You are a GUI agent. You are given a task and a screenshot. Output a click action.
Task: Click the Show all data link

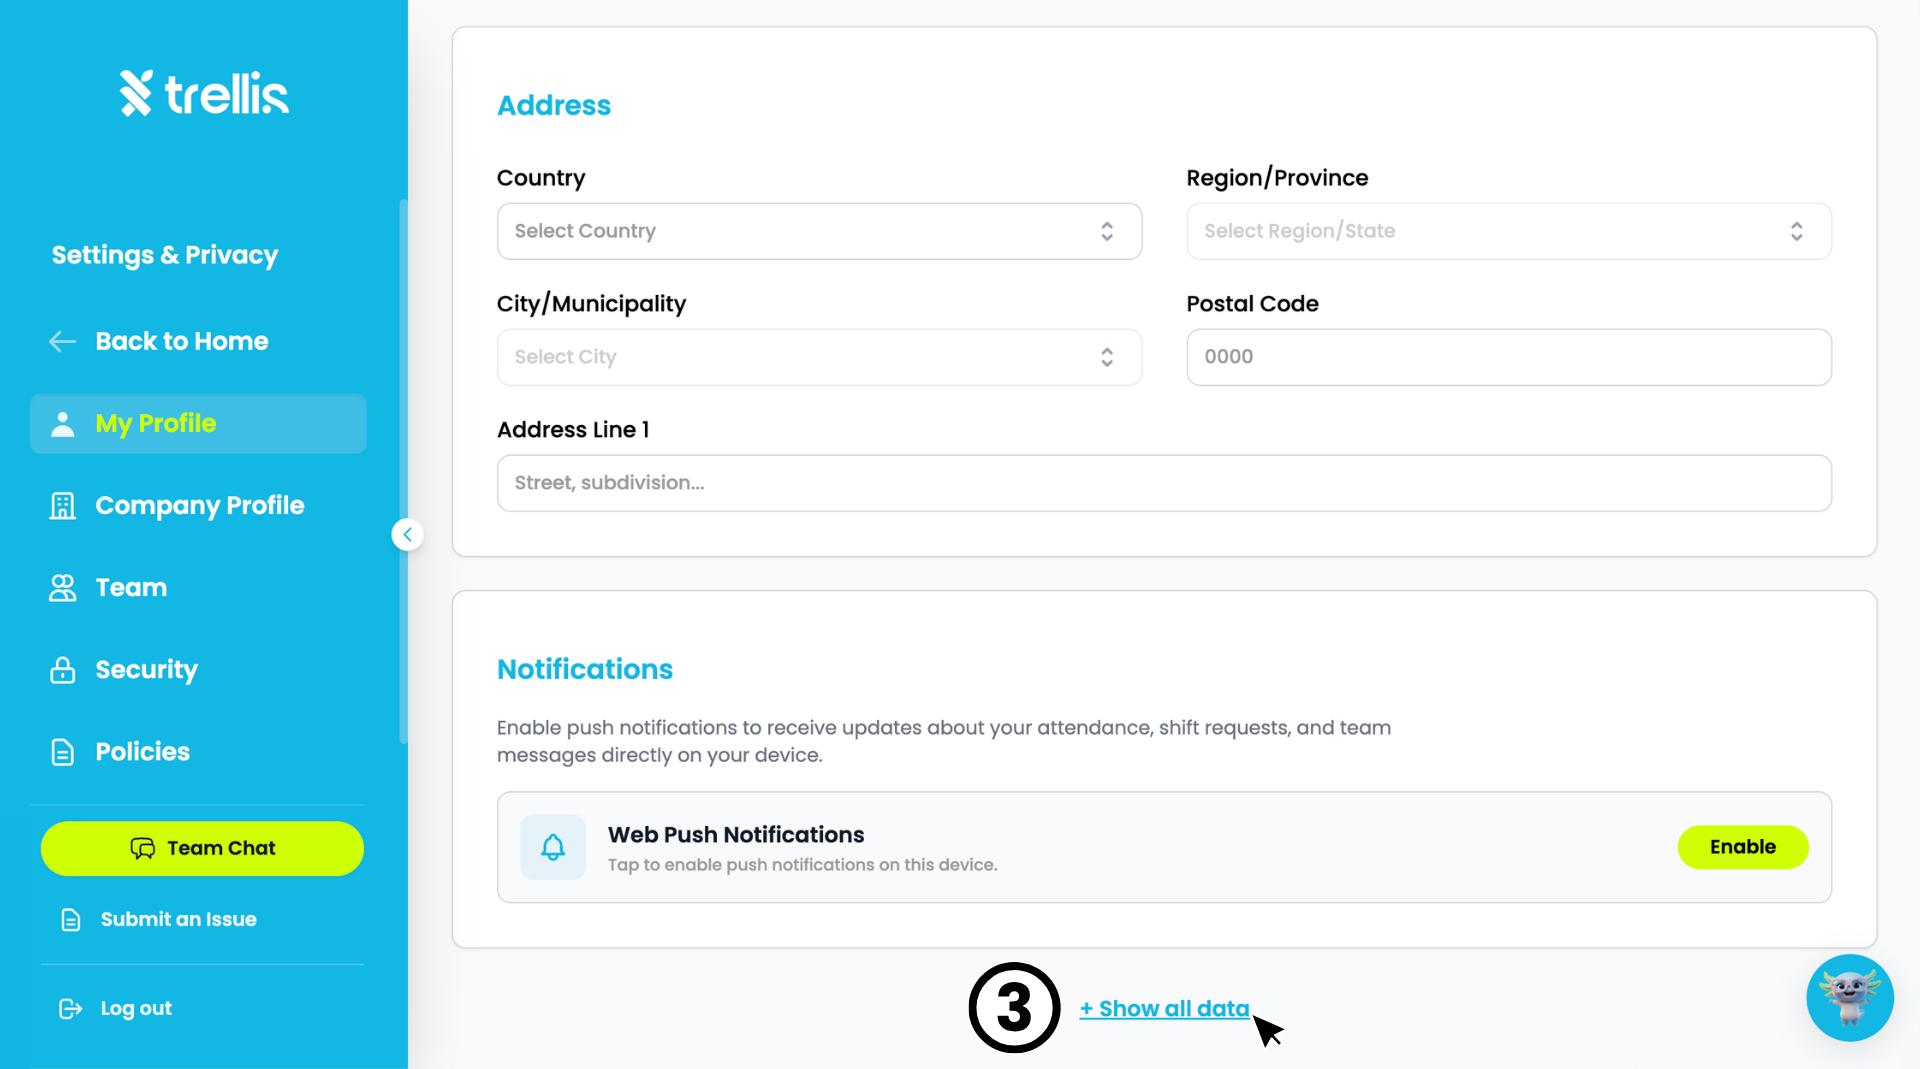[1164, 1009]
